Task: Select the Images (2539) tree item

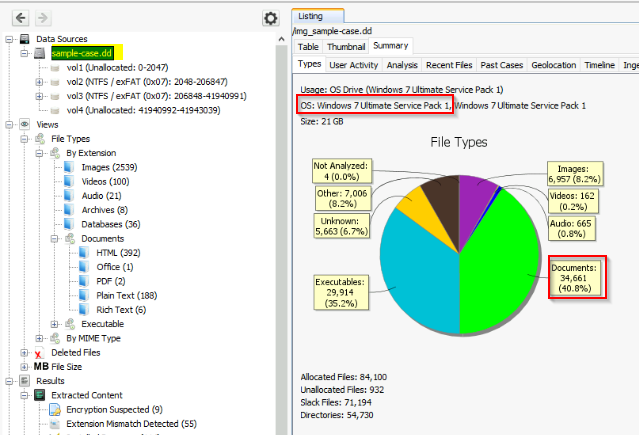Action: pos(109,167)
